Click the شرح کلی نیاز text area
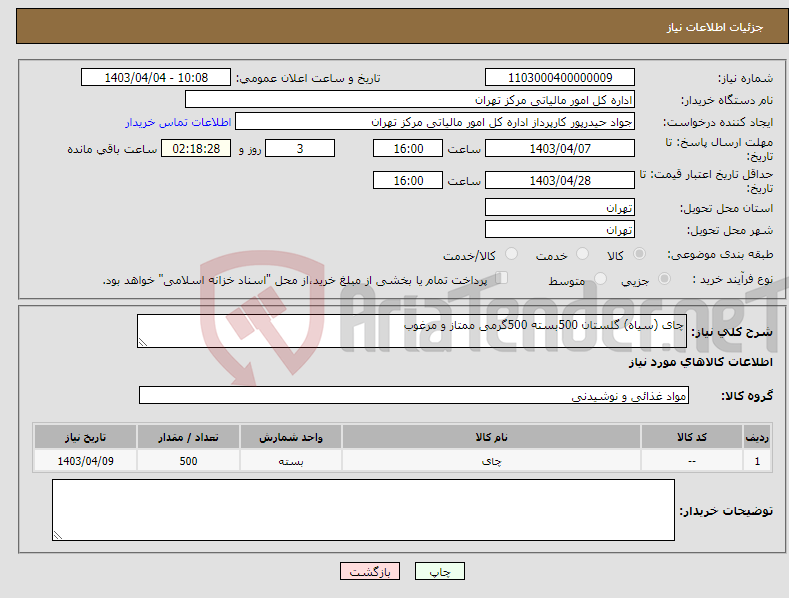 pos(412,331)
